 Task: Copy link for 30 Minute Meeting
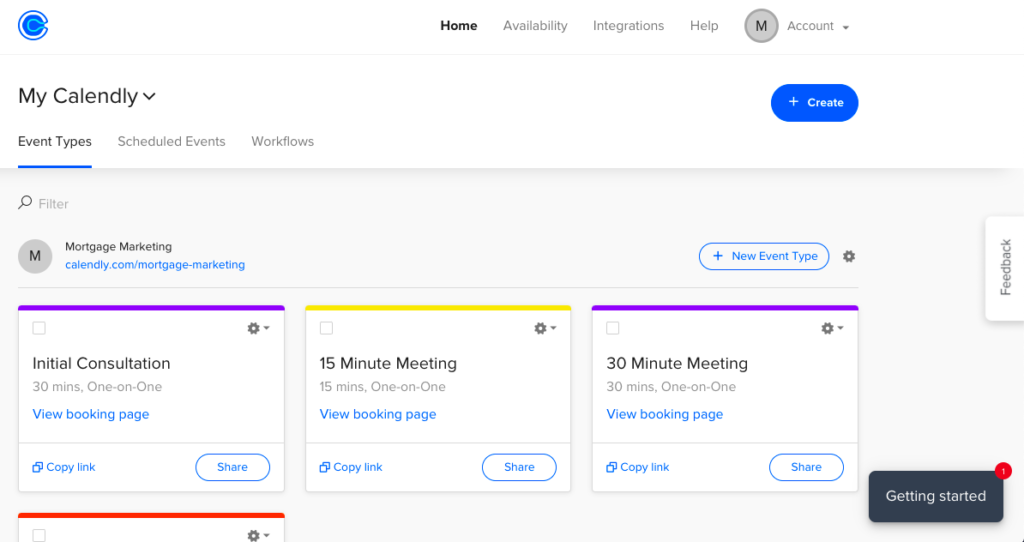637,467
